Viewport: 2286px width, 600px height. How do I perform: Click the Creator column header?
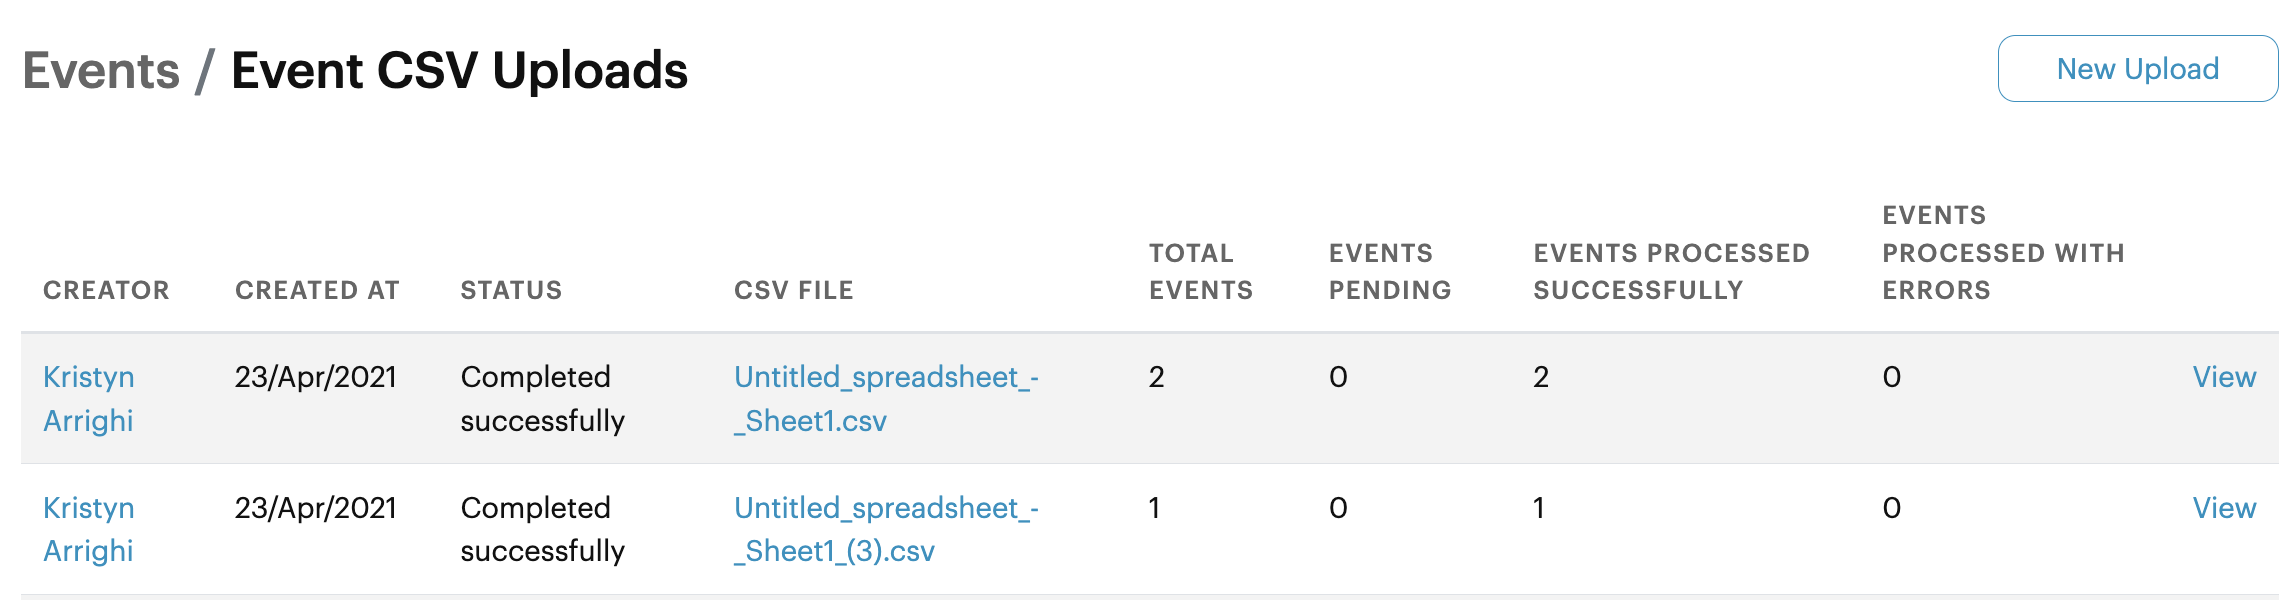[x=106, y=290]
